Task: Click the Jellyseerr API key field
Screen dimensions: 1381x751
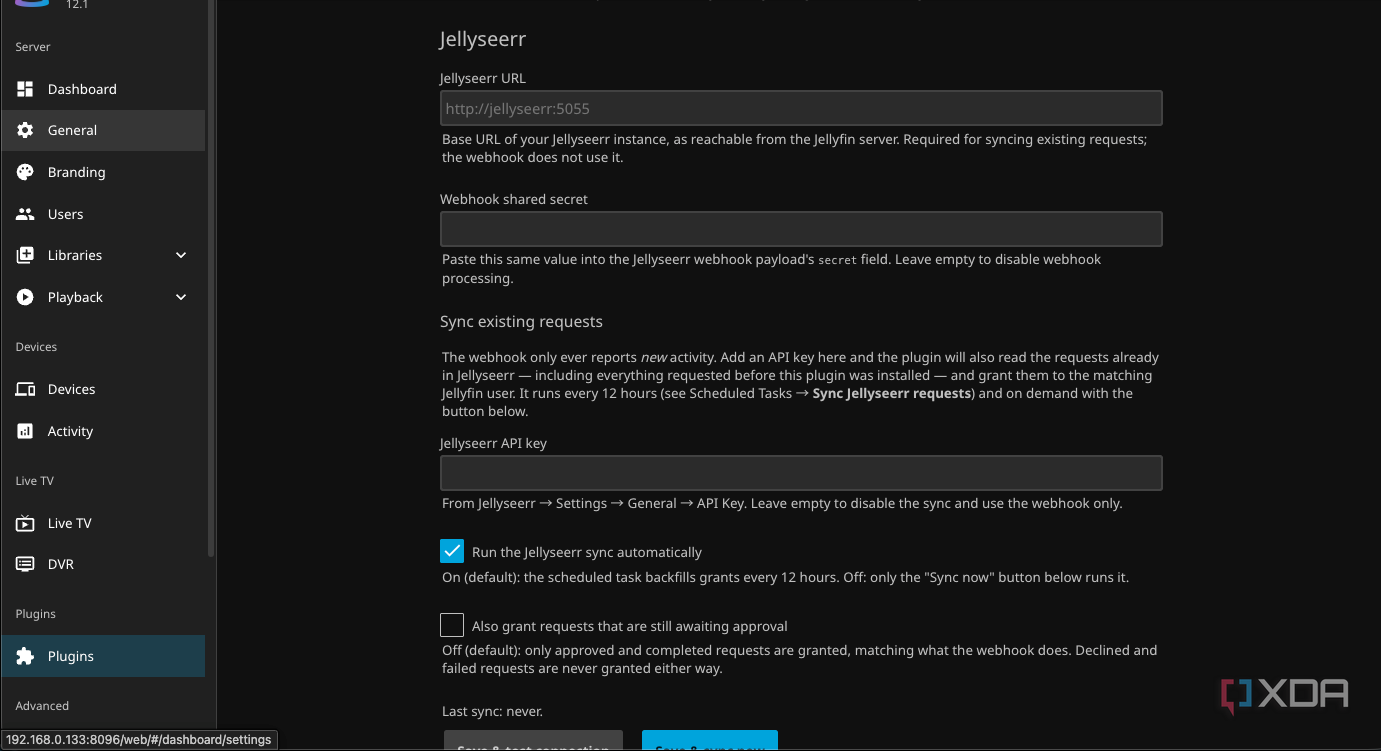Action: coord(801,473)
